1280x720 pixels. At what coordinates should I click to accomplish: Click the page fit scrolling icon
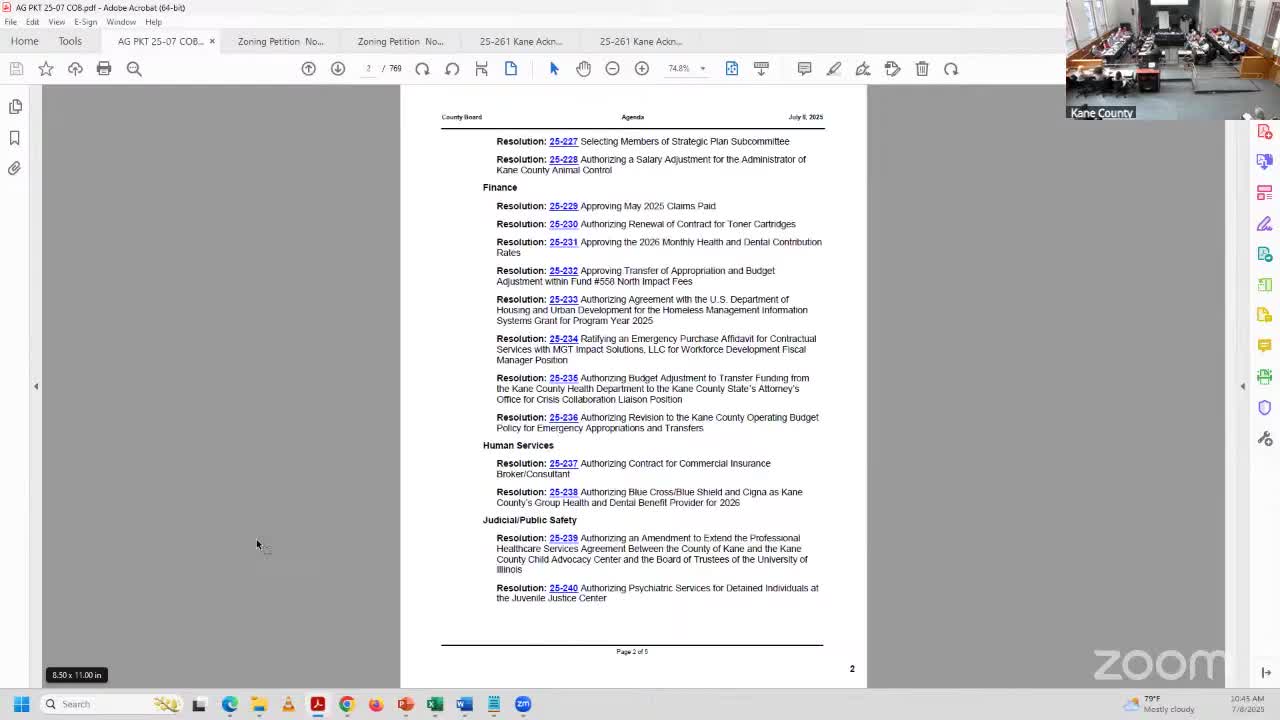pyautogui.click(x=481, y=68)
